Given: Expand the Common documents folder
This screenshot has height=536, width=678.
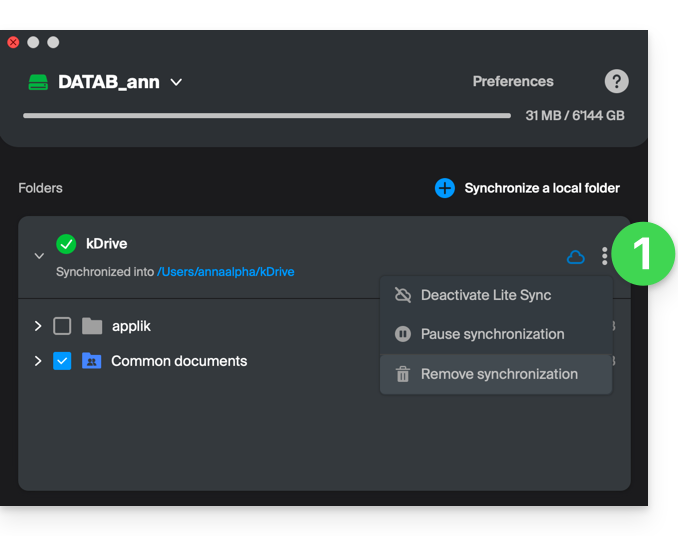Looking at the screenshot, I should tap(38, 361).
